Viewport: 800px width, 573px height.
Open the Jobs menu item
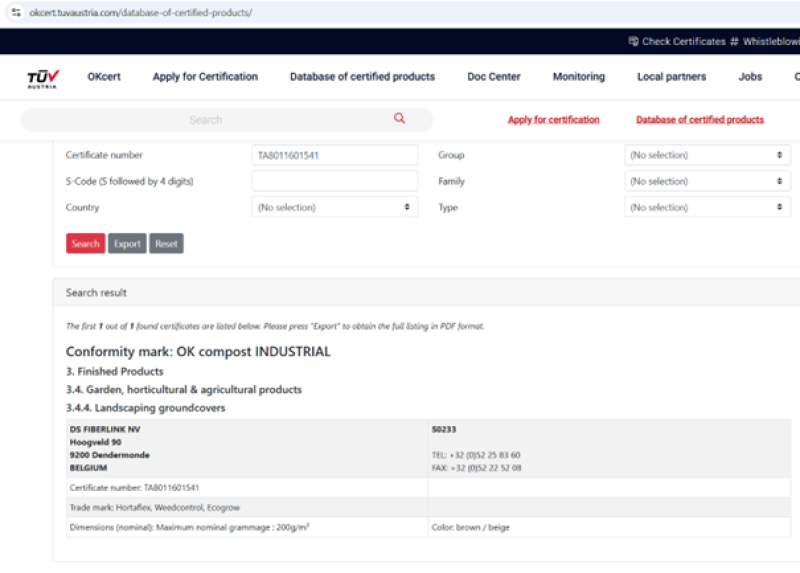pos(750,77)
